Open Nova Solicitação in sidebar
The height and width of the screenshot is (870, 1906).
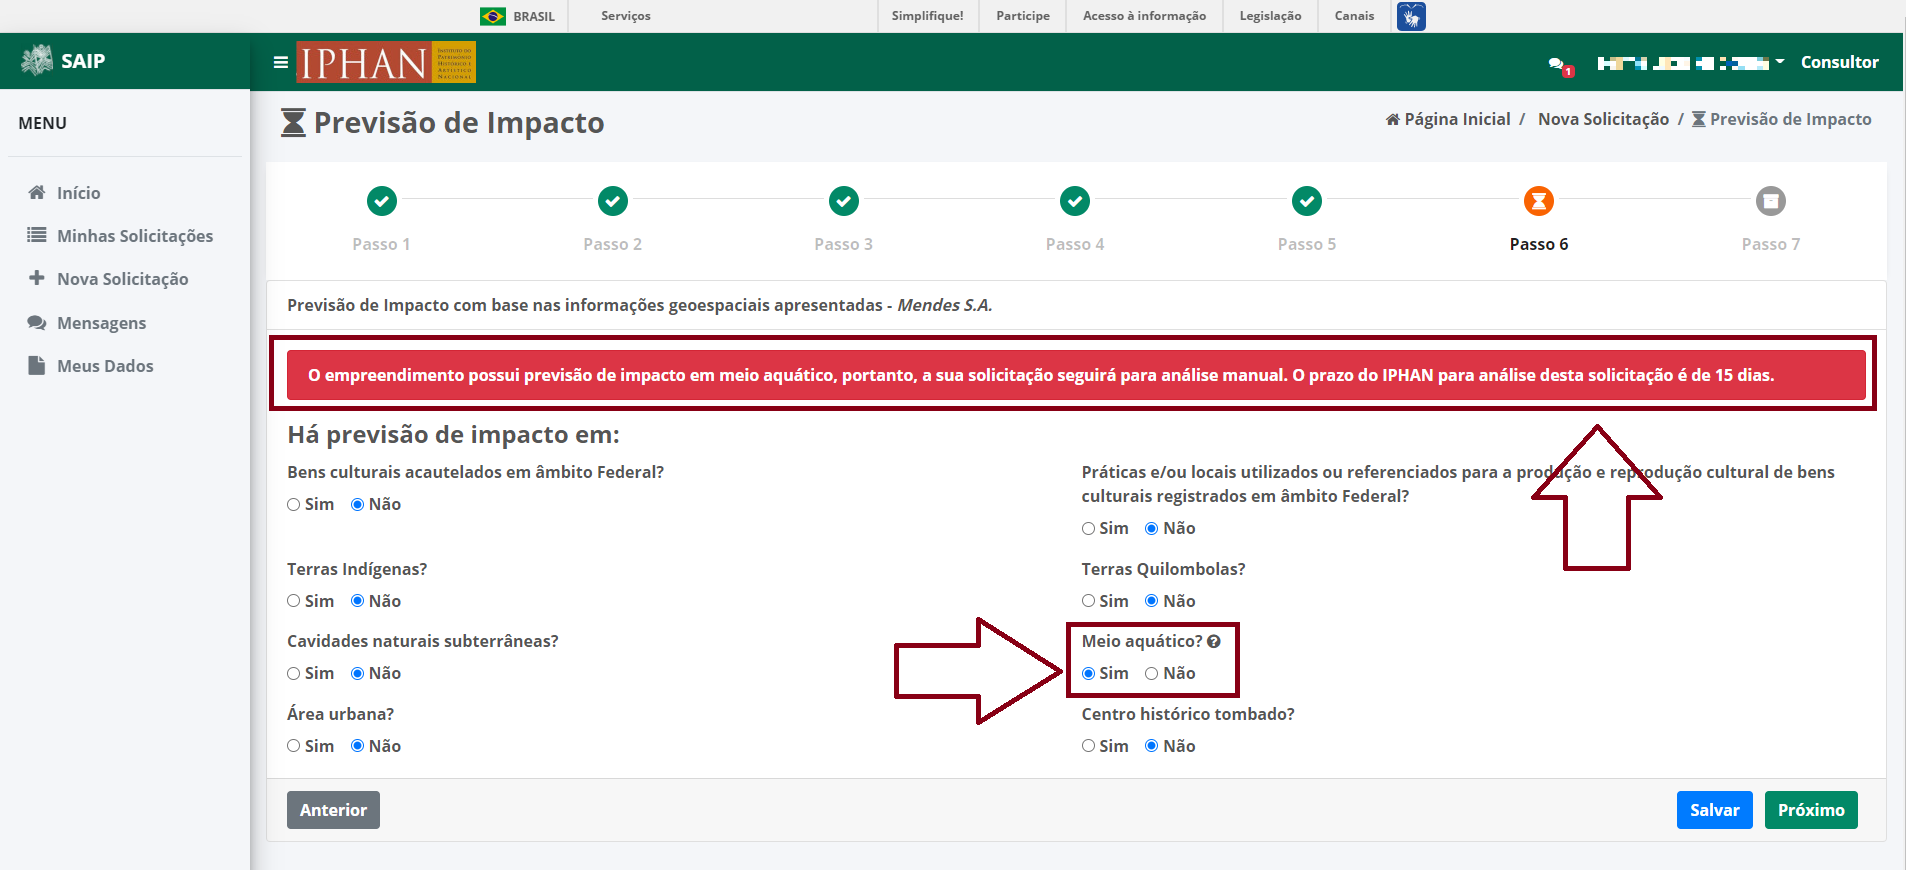pos(123,279)
